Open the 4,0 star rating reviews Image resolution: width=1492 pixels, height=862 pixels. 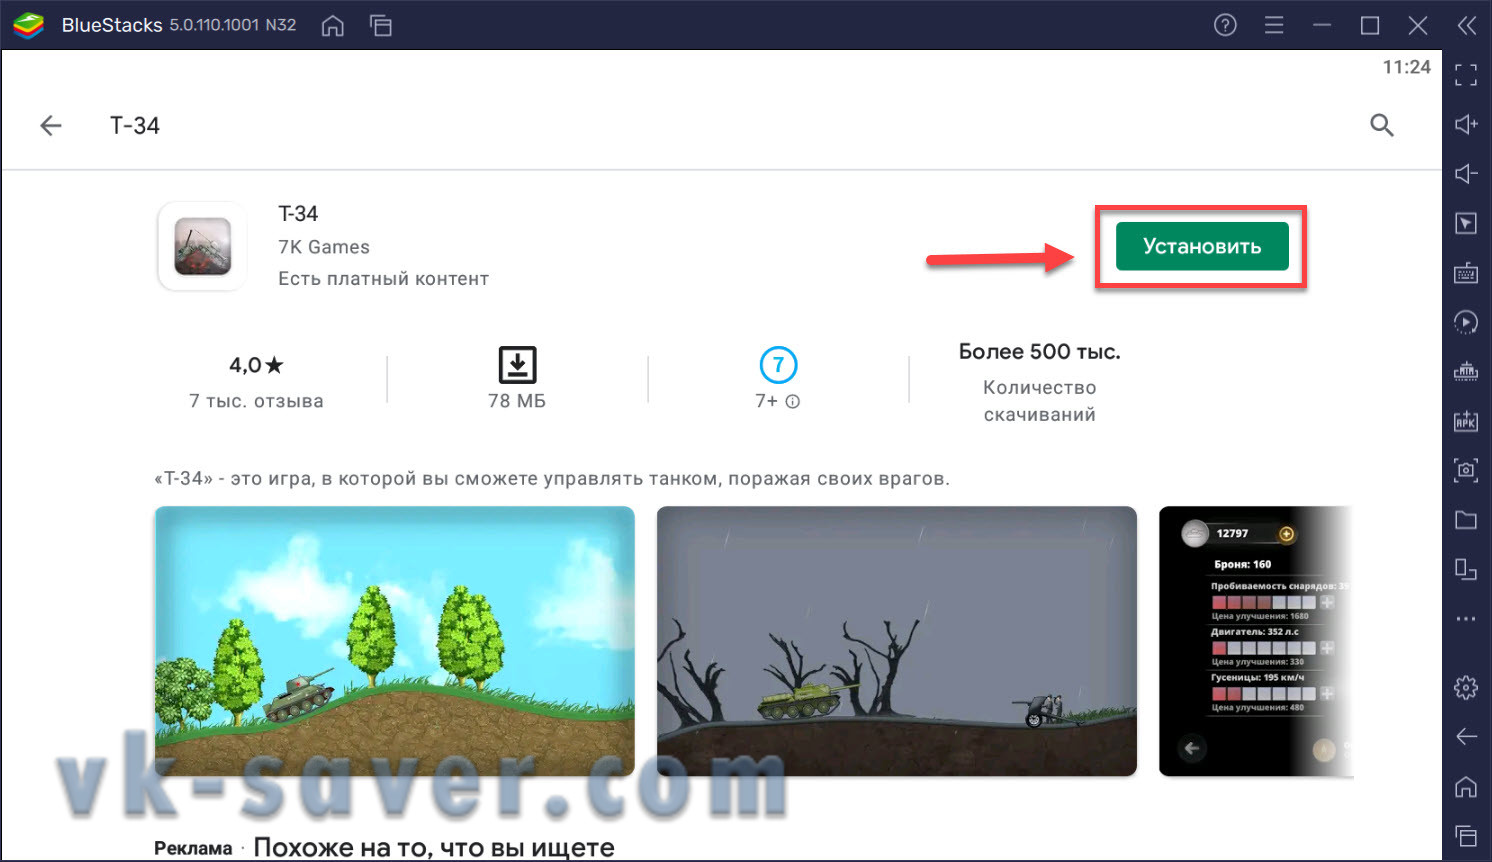pyautogui.click(x=256, y=365)
